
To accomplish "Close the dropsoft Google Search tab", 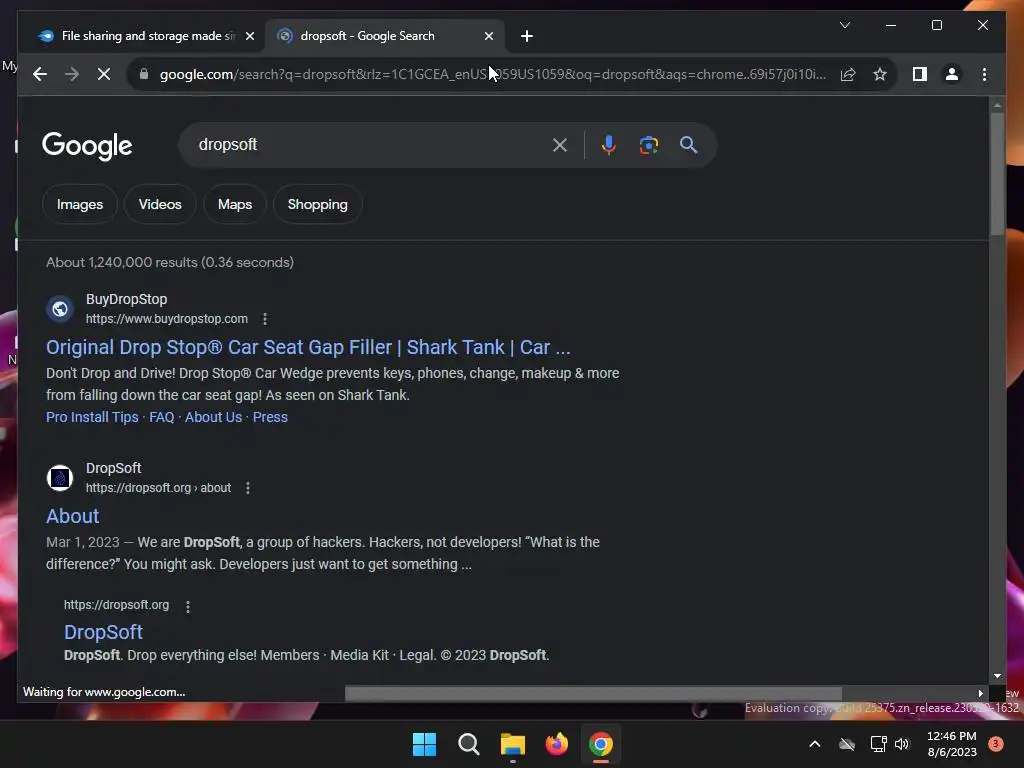I will pos(488,36).
